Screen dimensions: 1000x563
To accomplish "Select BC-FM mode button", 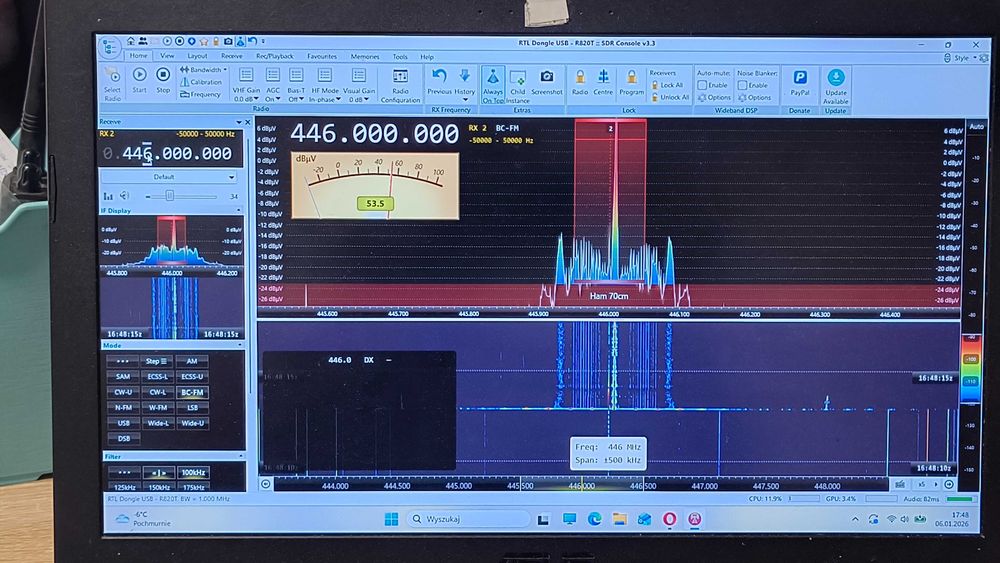I will (x=192, y=392).
